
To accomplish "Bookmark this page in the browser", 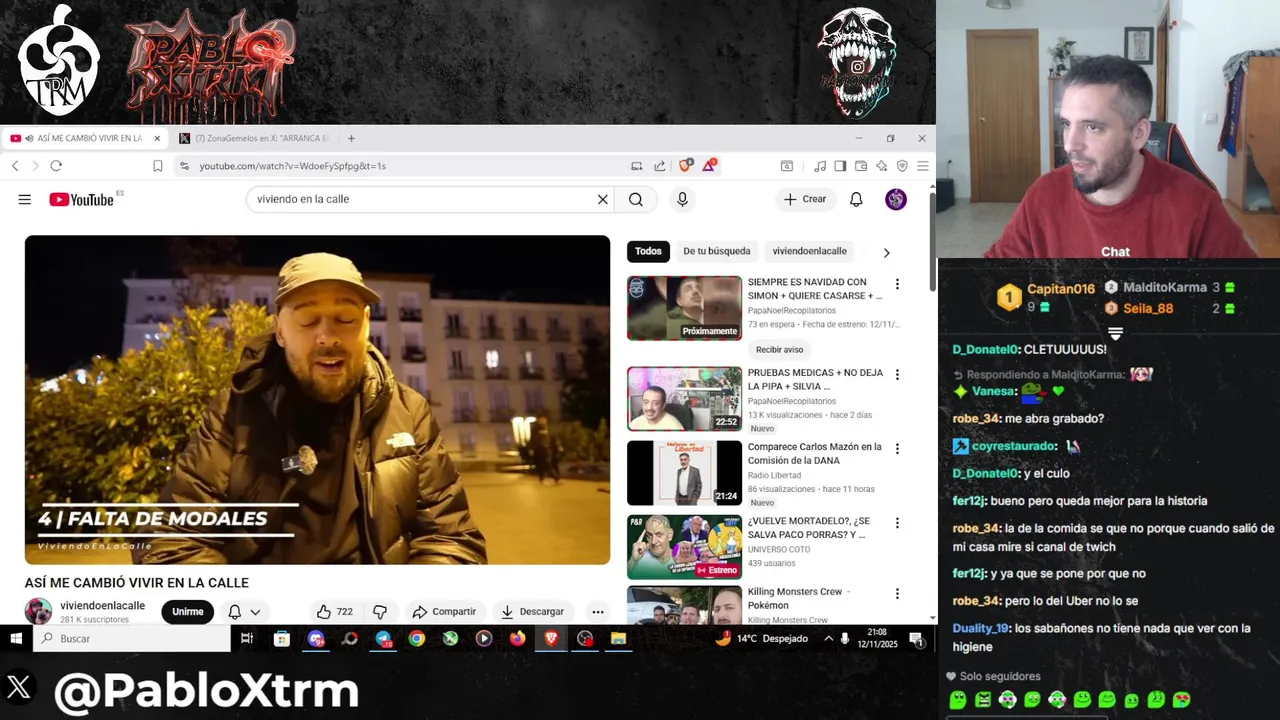I will point(158,166).
